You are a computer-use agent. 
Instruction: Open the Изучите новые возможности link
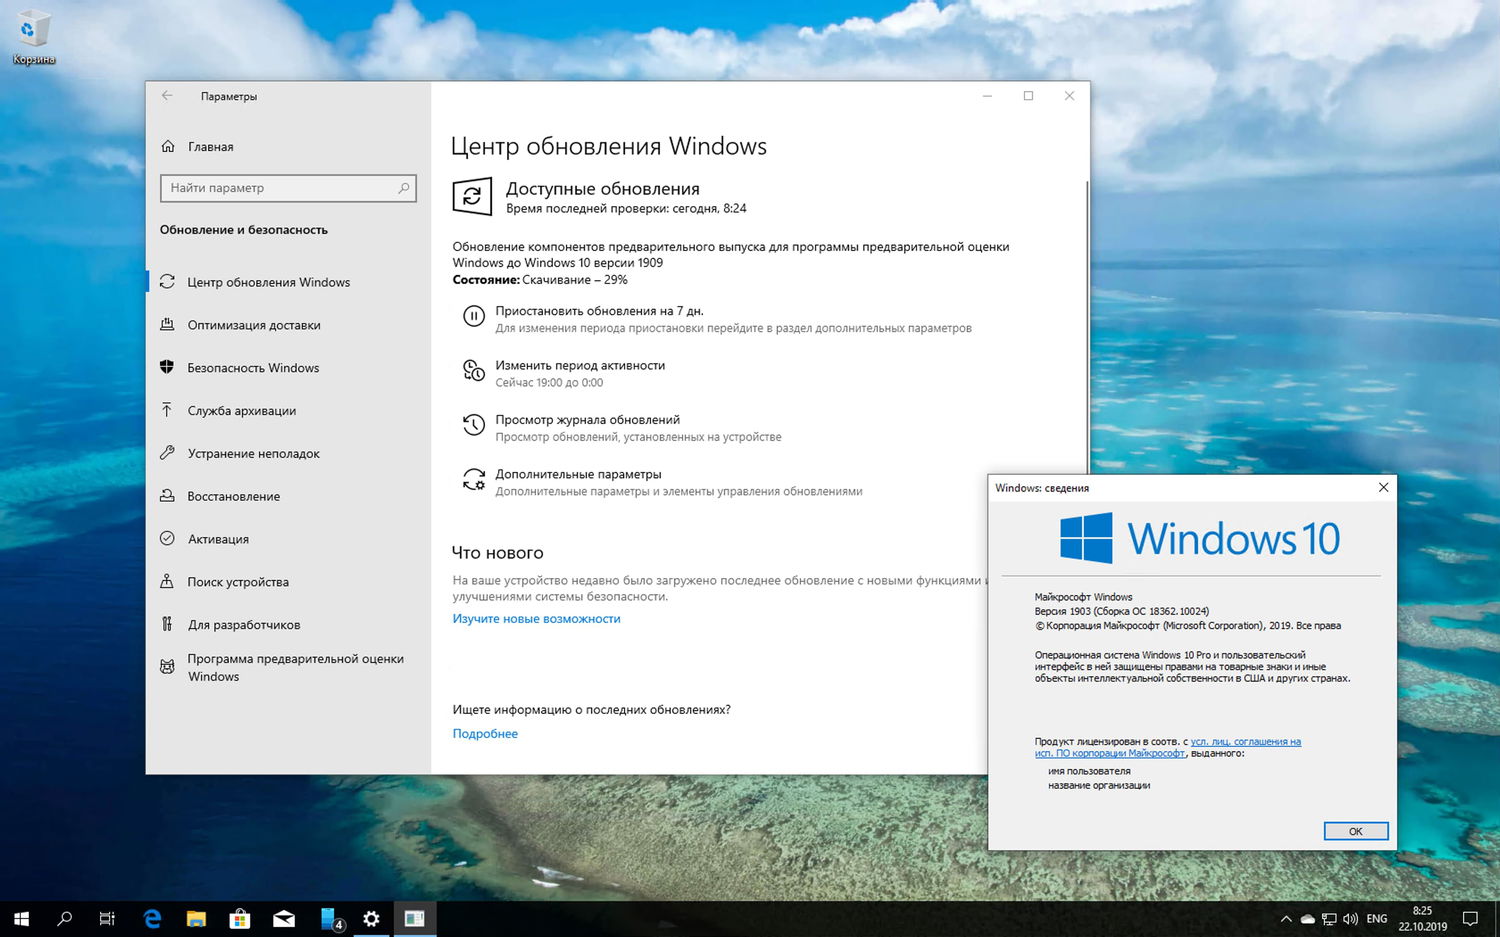(536, 619)
